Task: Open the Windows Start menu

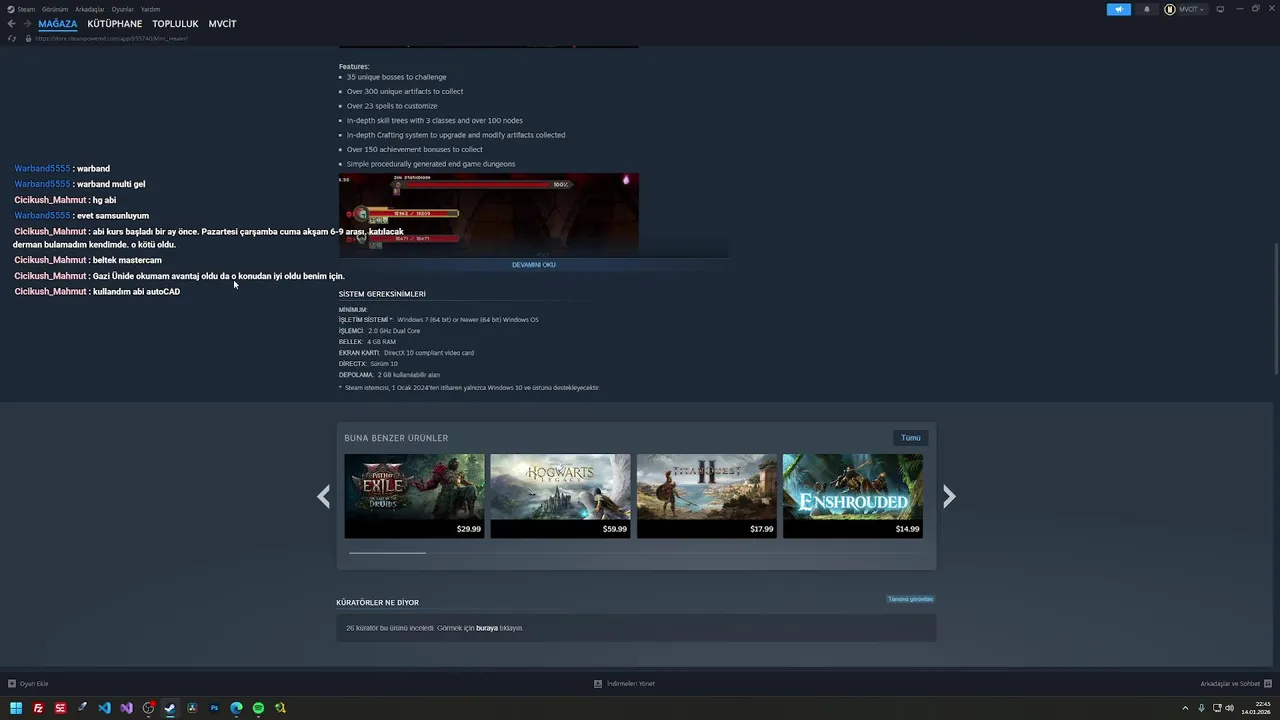Action: [16, 708]
